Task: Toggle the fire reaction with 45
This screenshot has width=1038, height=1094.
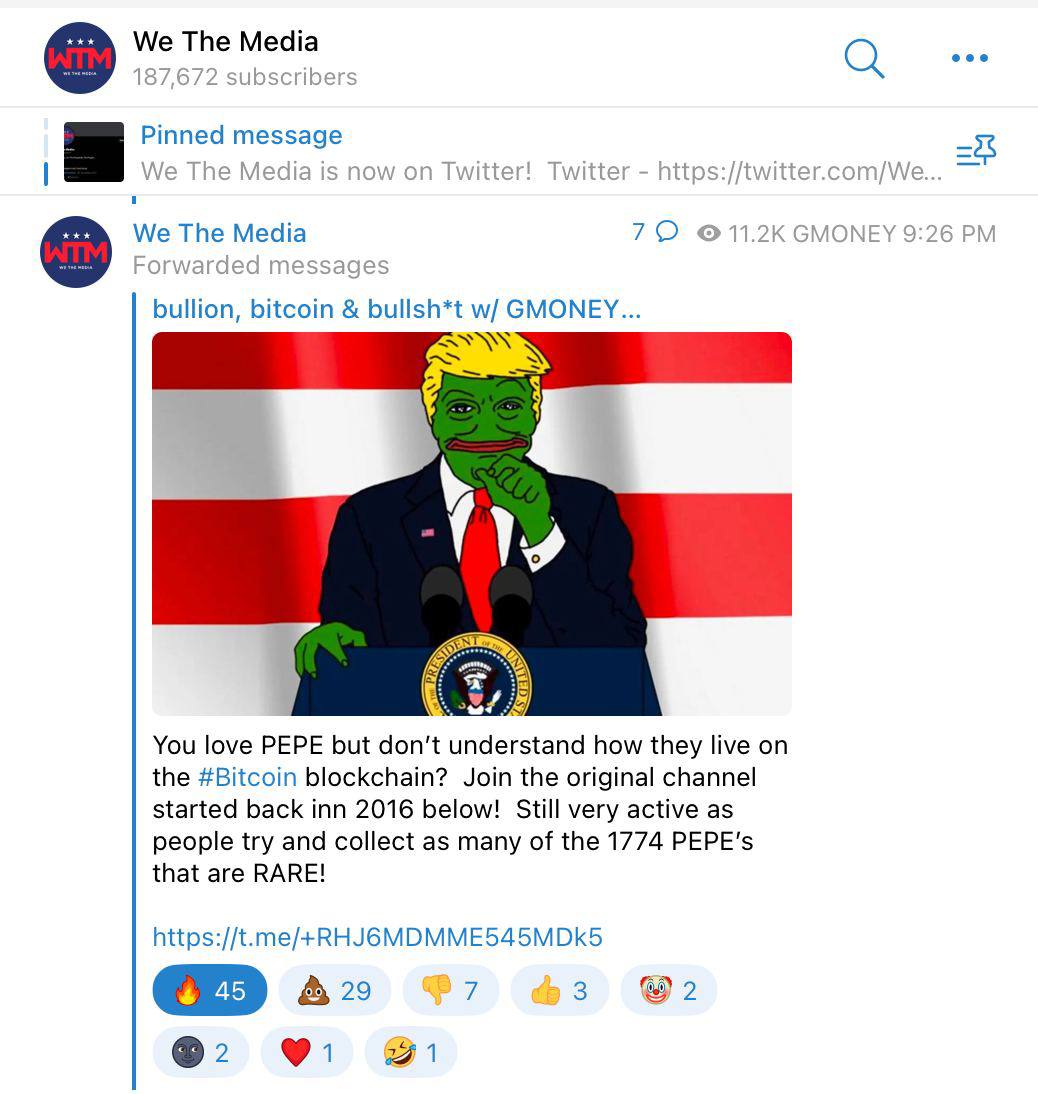Action: tap(209, 990)
